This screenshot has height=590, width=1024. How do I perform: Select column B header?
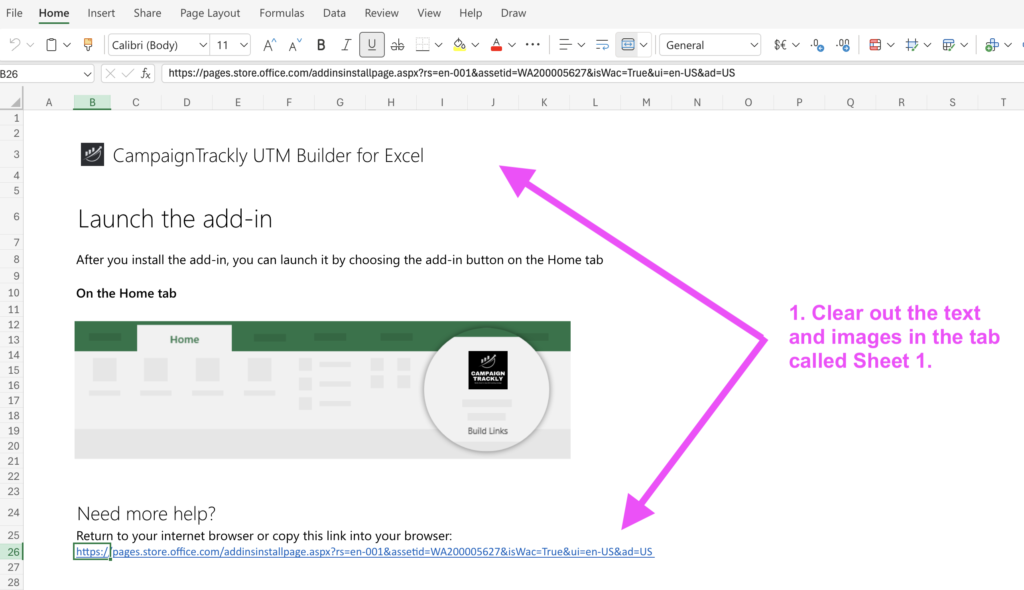click(92, 102)
